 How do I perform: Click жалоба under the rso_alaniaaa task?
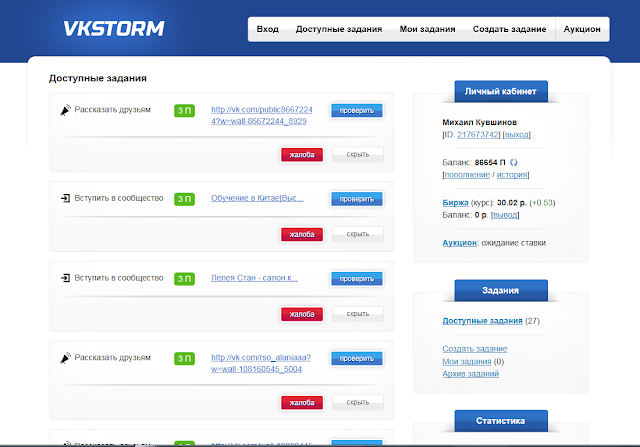click(302, 403)
